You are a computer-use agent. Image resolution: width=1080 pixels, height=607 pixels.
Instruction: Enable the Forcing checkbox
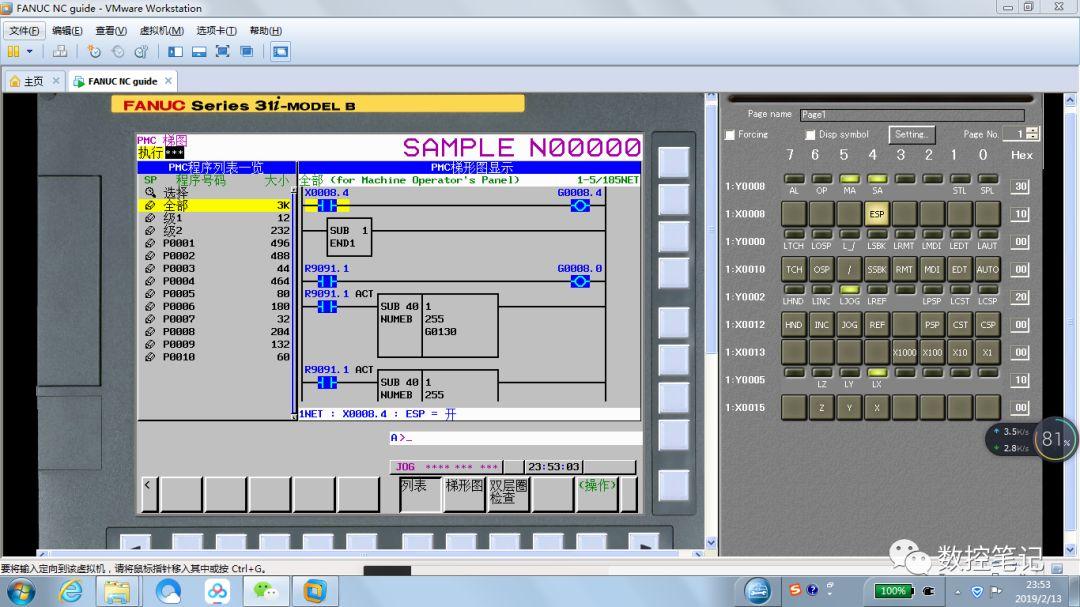728,133
